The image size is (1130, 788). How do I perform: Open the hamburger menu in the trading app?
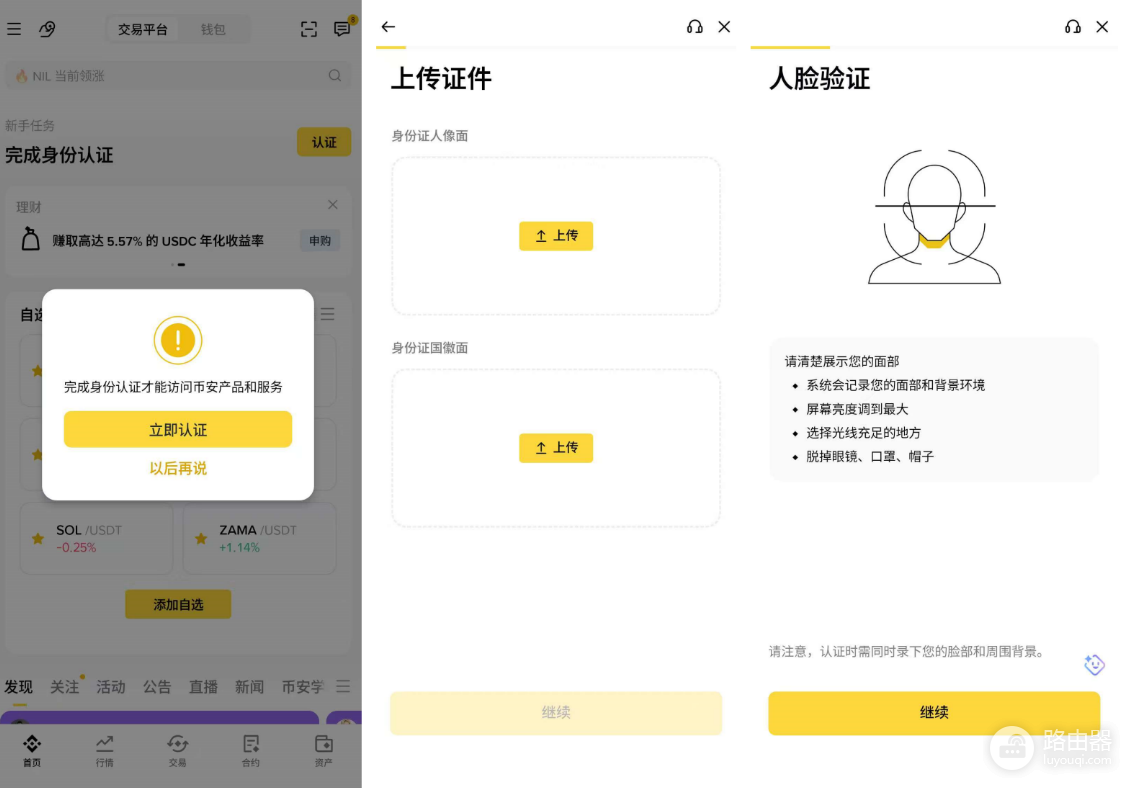(x=14, y=29)
